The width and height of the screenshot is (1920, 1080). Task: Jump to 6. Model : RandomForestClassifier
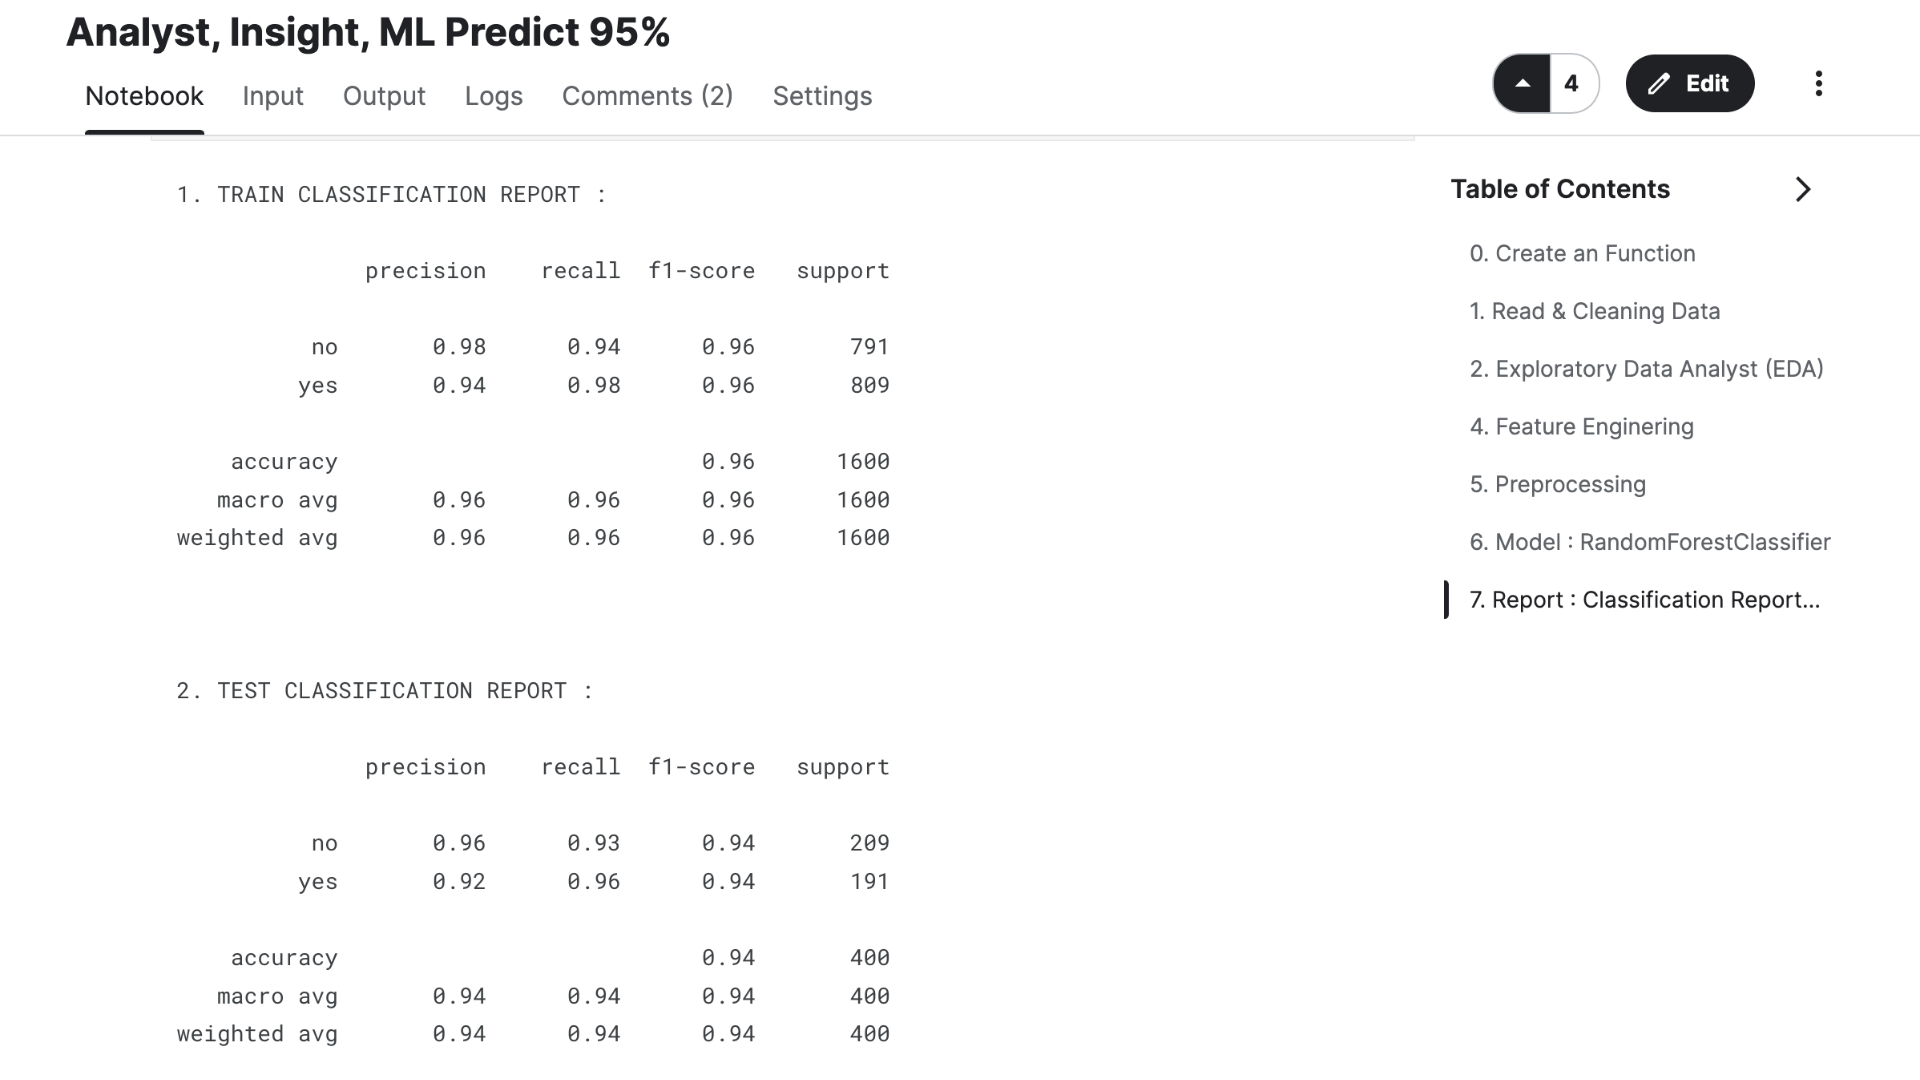coord(1649,542)
